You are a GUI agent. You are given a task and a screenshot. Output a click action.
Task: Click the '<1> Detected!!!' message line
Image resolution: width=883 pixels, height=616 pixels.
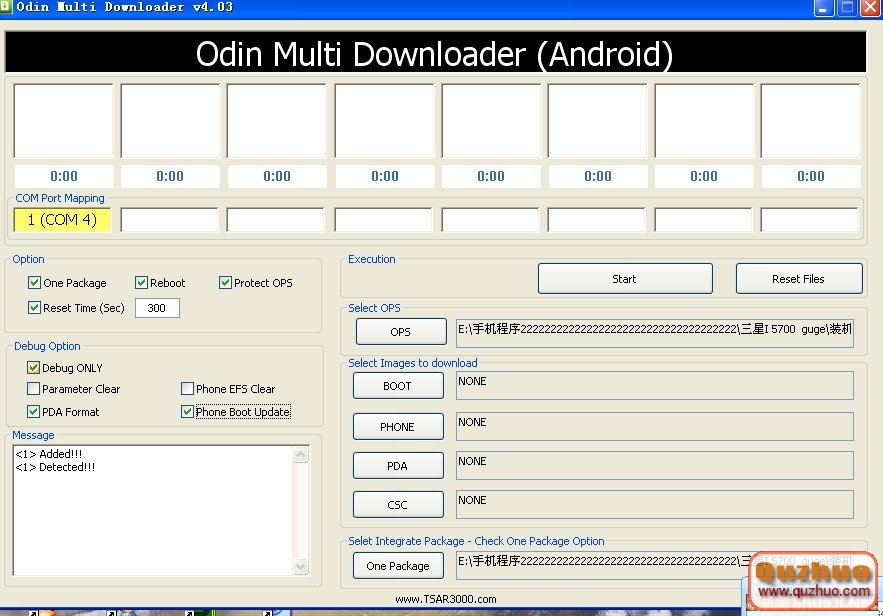pos(55,467)
